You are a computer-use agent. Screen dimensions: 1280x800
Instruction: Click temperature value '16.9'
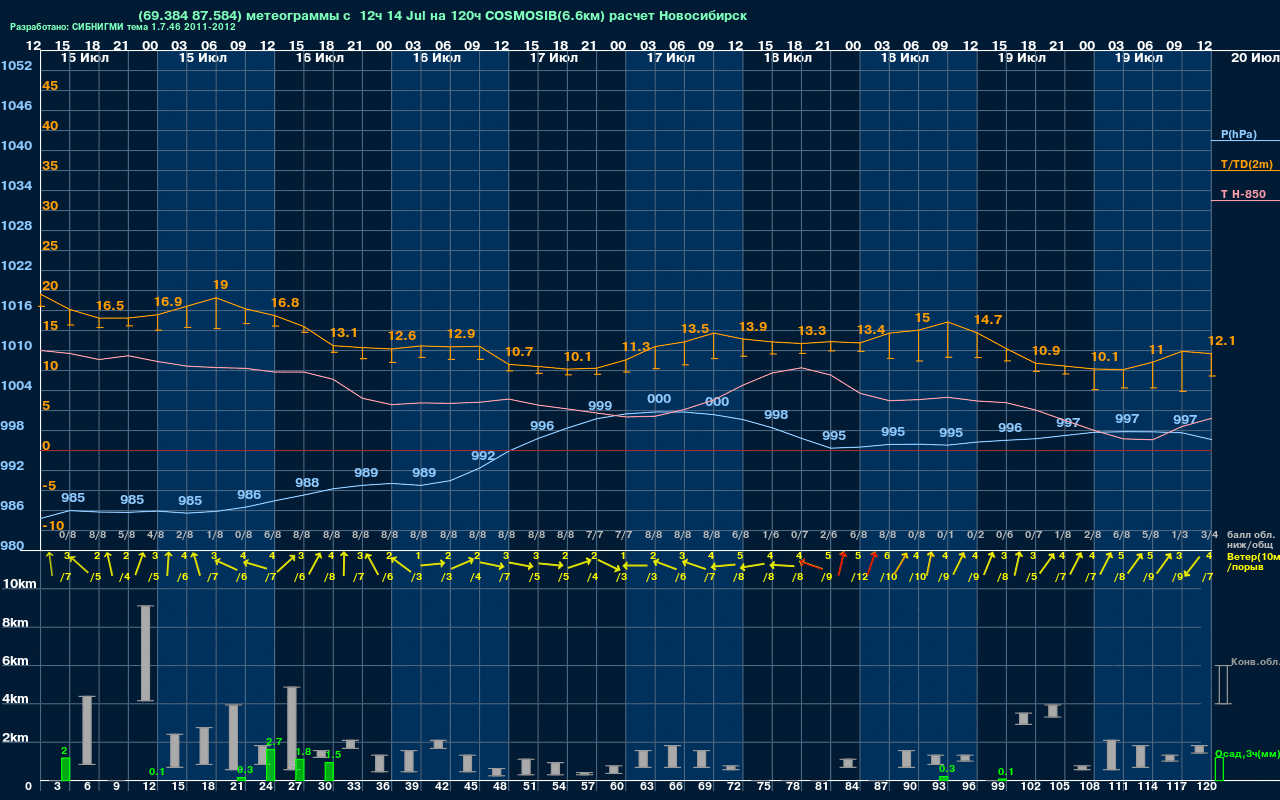(168, 302)
